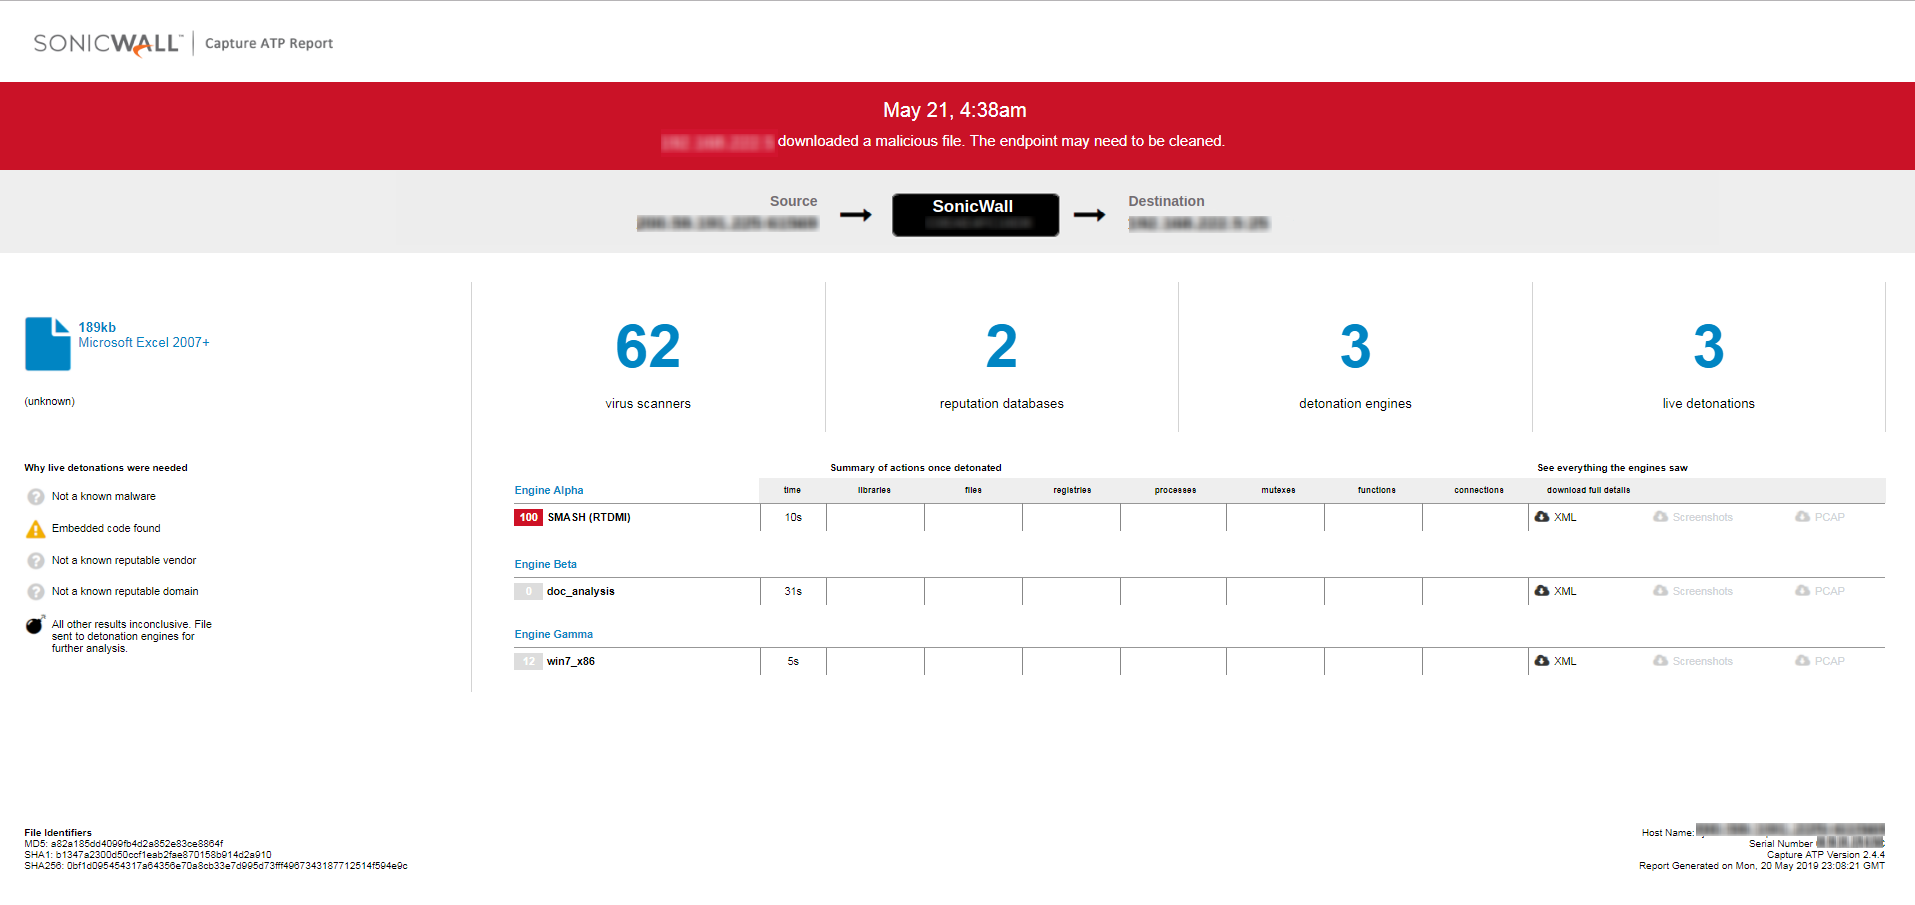This screenshot has height=905, width=1915.
Task: Click the Report Generated date line
Action: pos(1762,866)
